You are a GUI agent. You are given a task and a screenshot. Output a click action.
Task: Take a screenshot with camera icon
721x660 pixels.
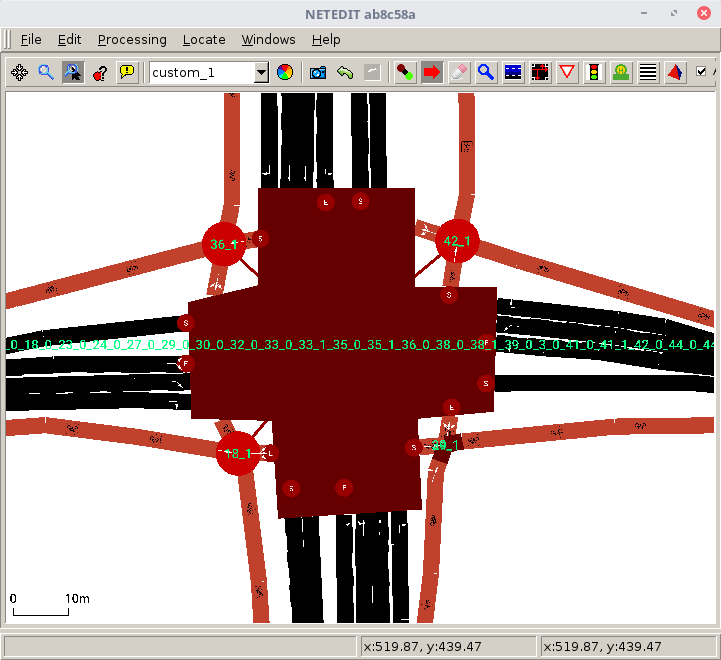[x=318, y=72]
